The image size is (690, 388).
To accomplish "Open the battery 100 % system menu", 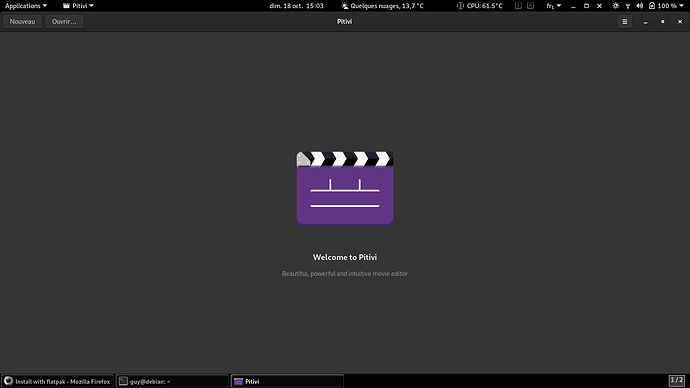I will 666,6.
